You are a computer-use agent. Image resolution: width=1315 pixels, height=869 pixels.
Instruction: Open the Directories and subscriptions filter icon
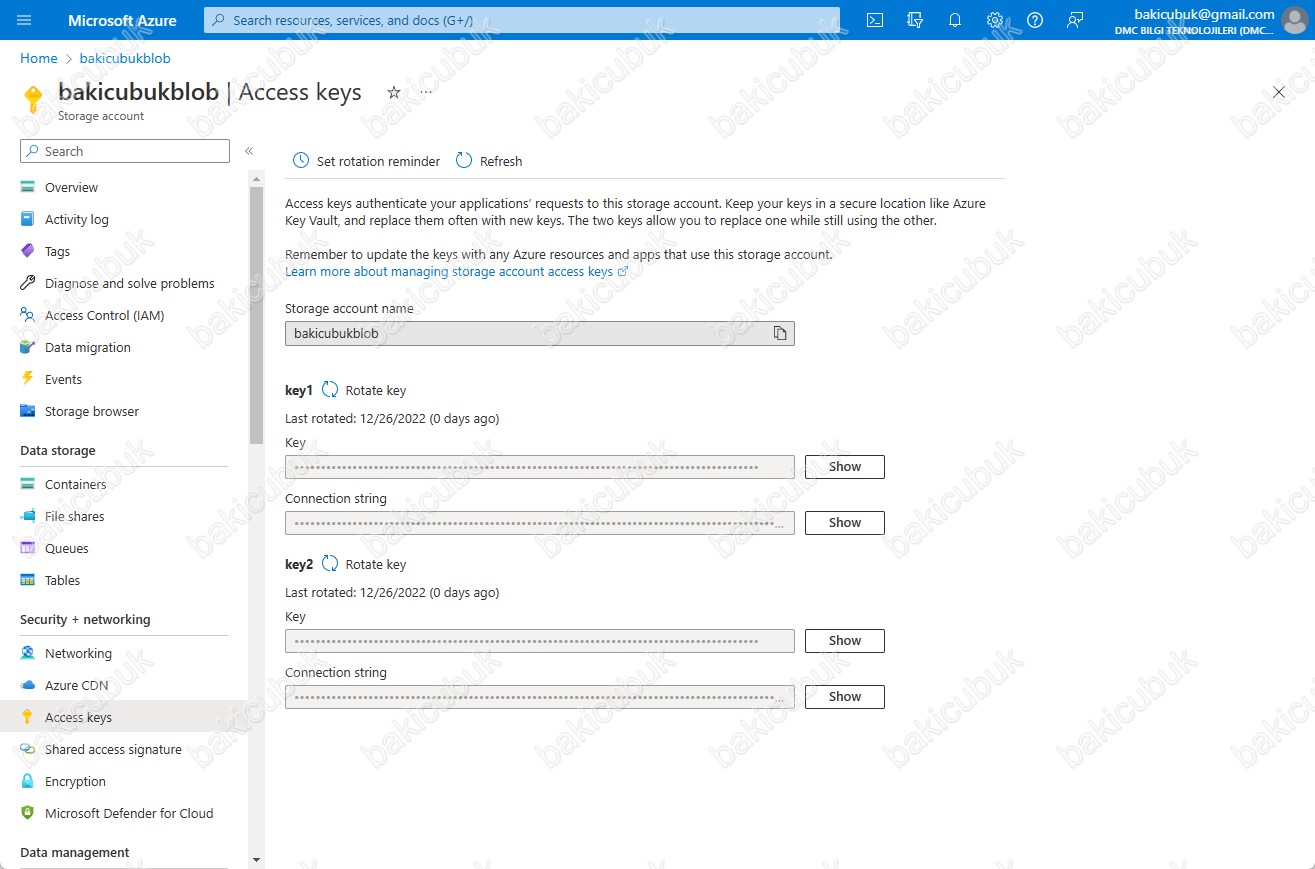pos(915,20)
